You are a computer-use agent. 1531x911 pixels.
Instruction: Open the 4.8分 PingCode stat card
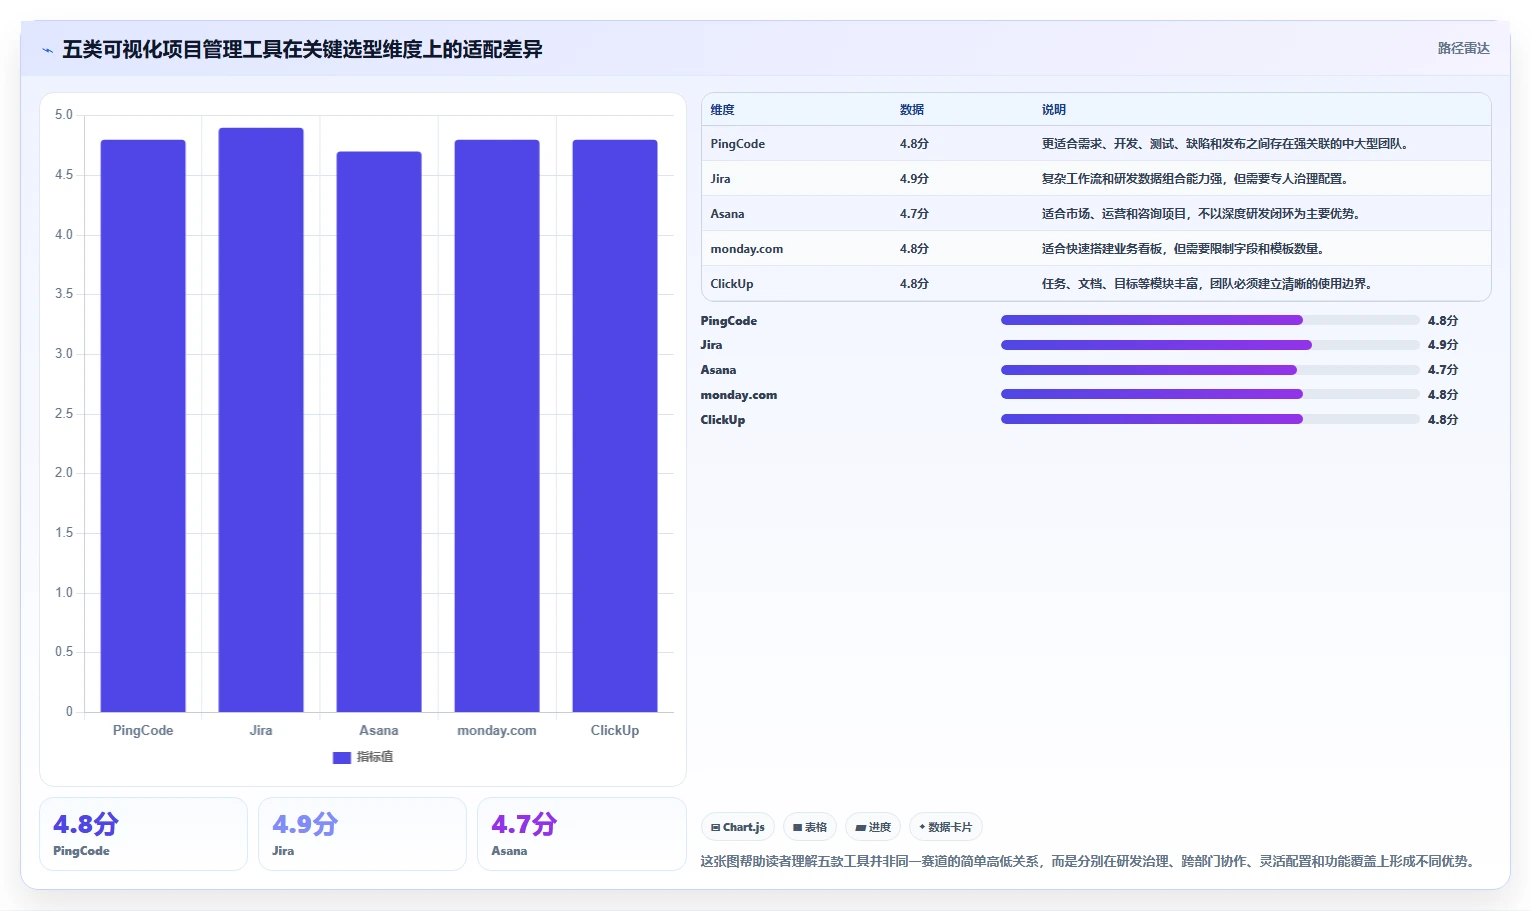pyautogui.click(x=144, y=834)
